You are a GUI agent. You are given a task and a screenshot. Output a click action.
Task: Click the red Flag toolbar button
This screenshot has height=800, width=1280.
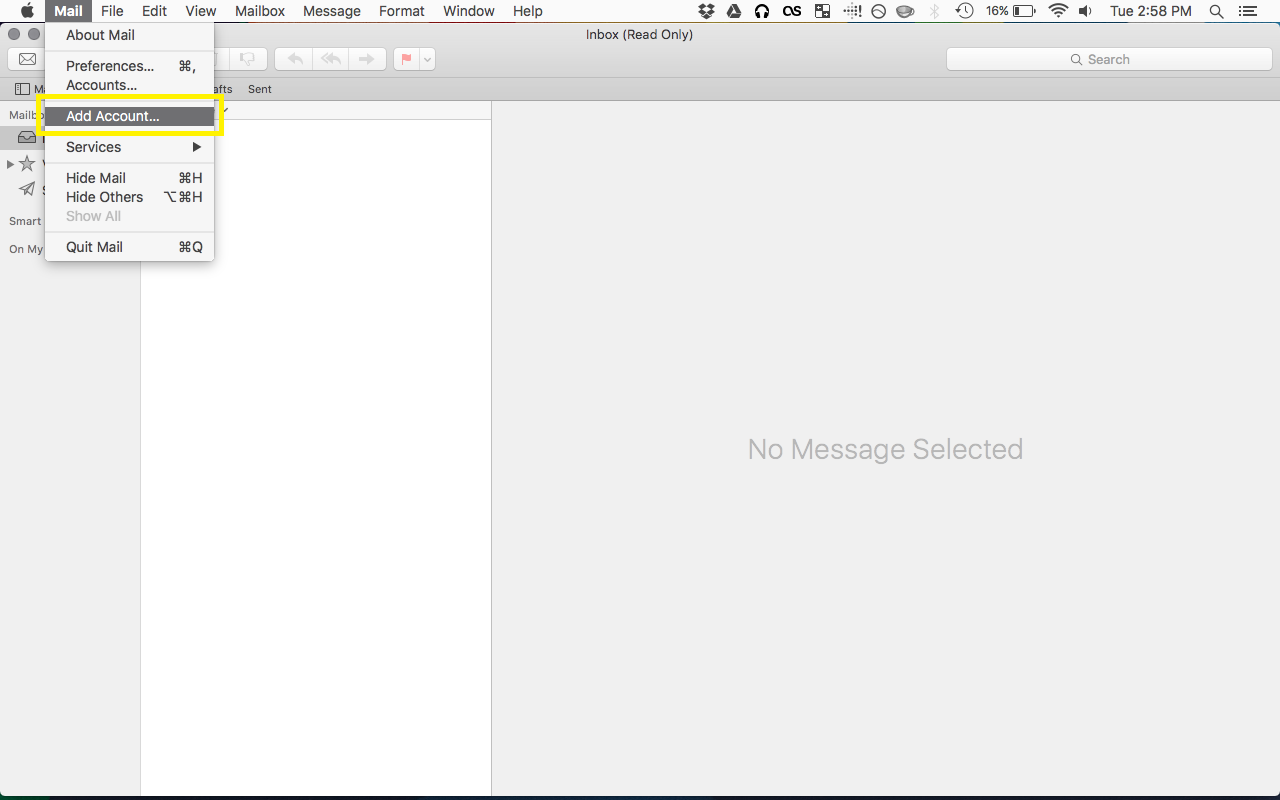point(406,59)
